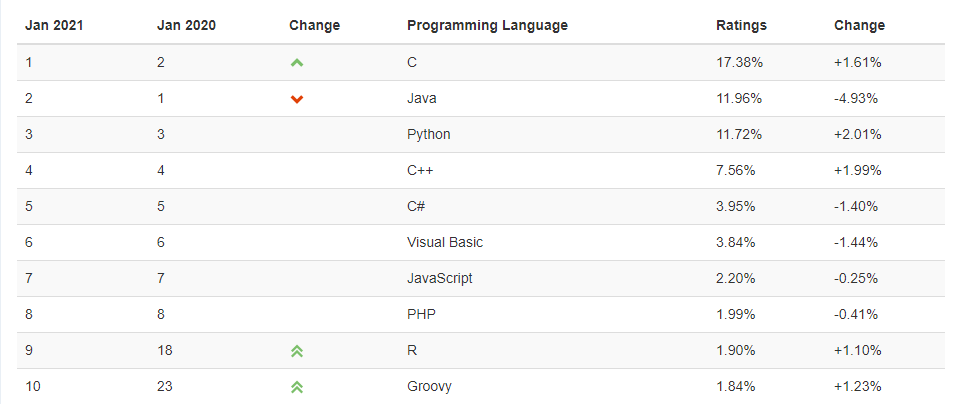The height and width of the screenshot is (404, 960).
Task: Click the 3.84% rating value
Action: pyautogui.click(x=736, y=242)
